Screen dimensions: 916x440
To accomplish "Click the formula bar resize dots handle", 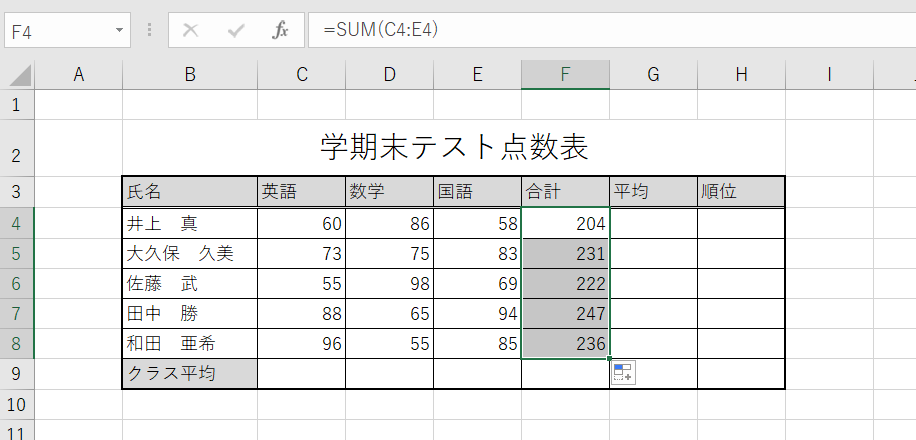I will [x=149, y=30].
